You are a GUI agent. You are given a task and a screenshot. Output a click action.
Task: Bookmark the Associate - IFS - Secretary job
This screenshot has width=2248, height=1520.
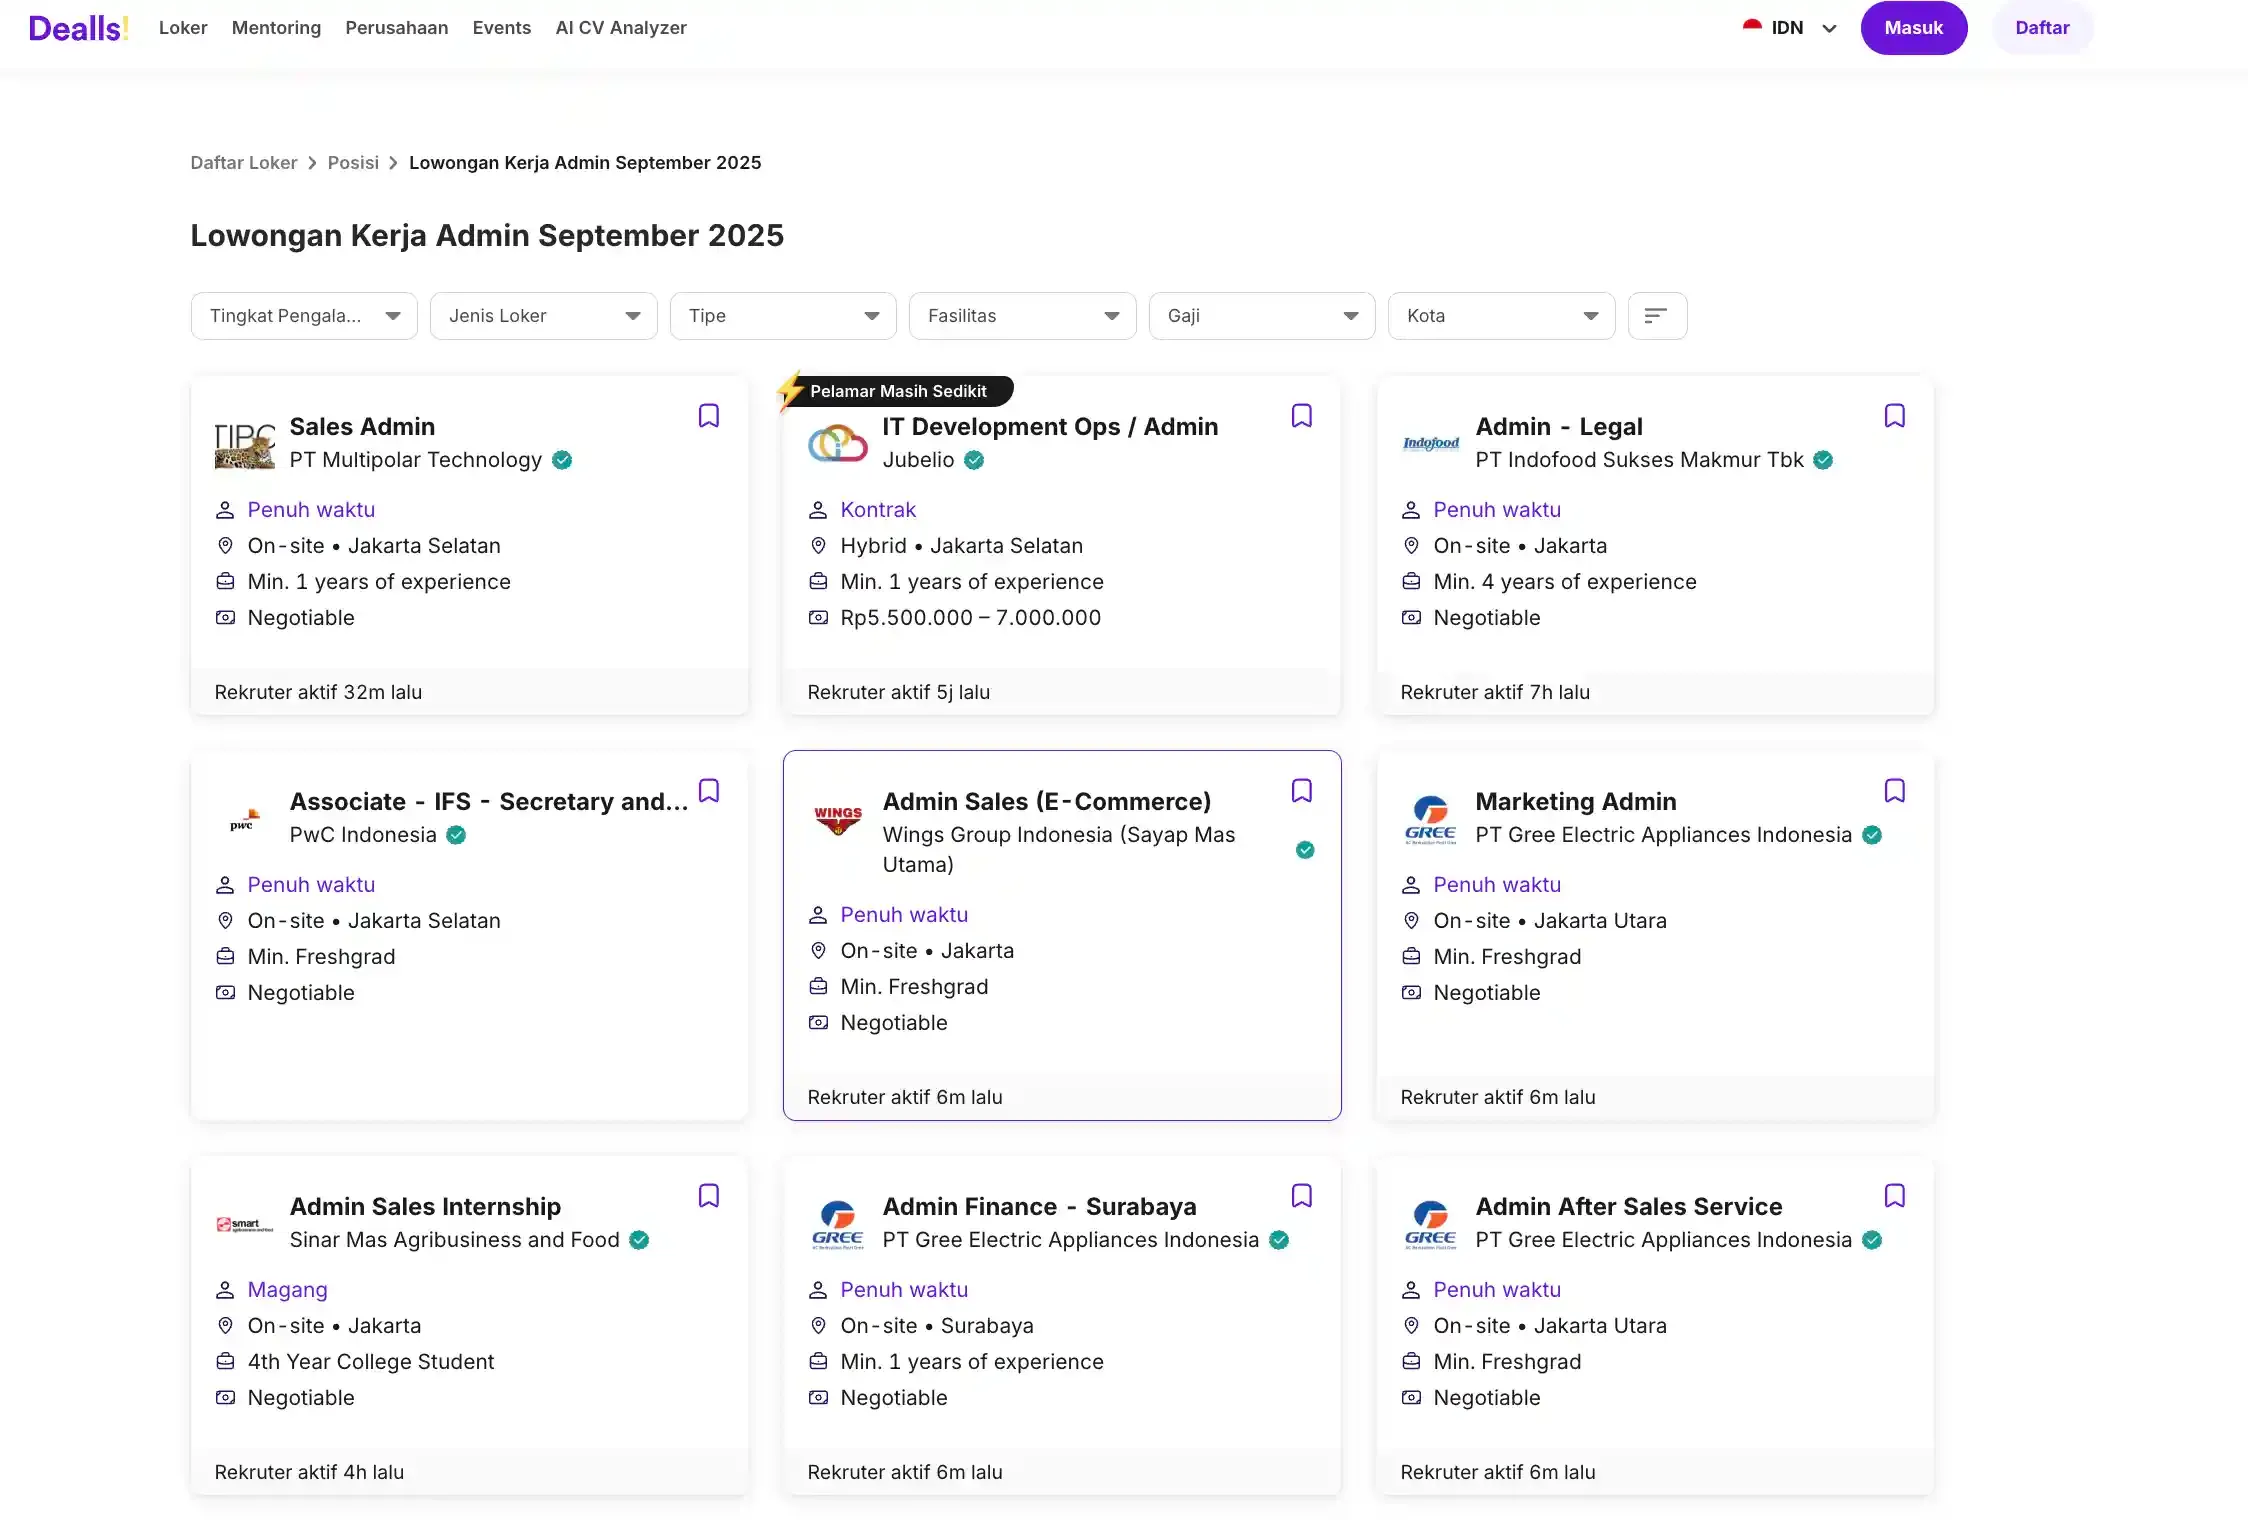click(x=709, y=791)
